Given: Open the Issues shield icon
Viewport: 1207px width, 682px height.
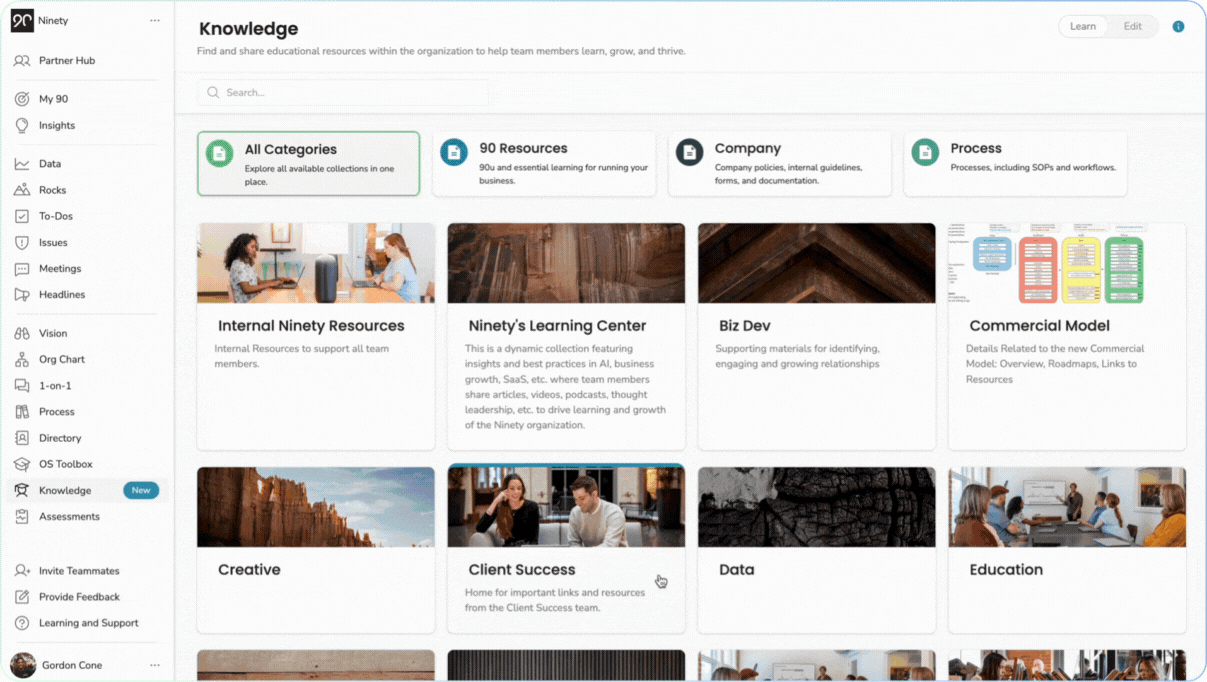Looking at the screenshot, I should [x=22, y=242].
